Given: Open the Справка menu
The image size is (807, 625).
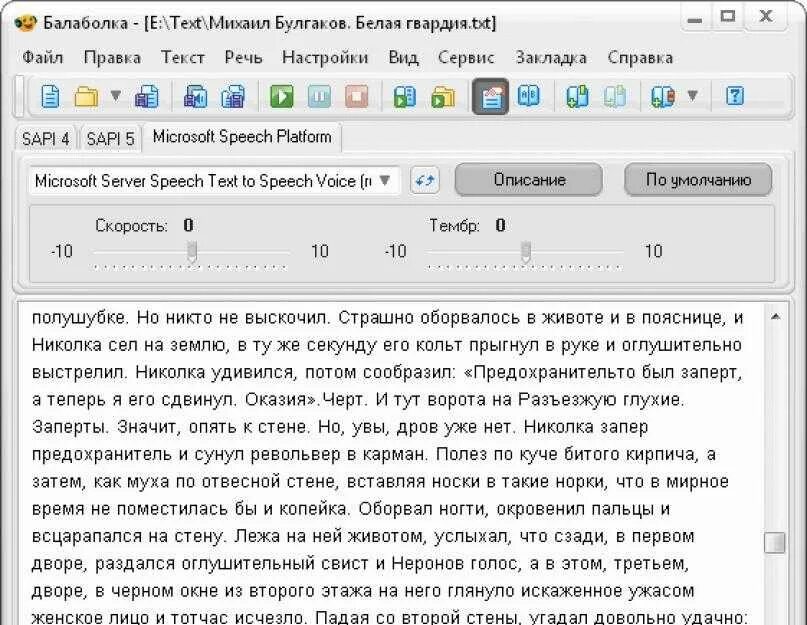Looking at the screenshot, I should 640,57.
